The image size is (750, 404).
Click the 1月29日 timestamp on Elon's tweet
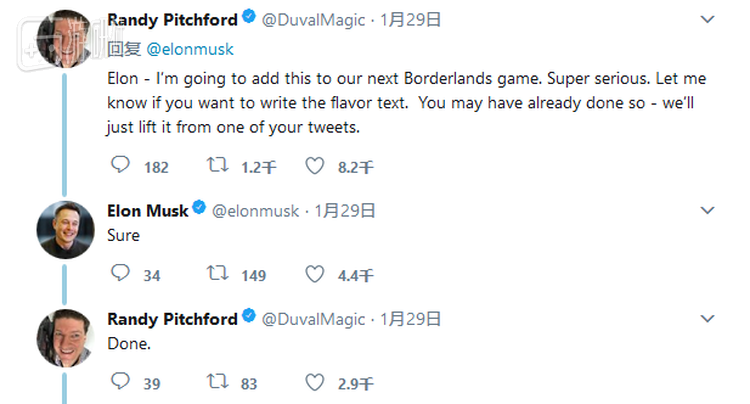point(346,210)
